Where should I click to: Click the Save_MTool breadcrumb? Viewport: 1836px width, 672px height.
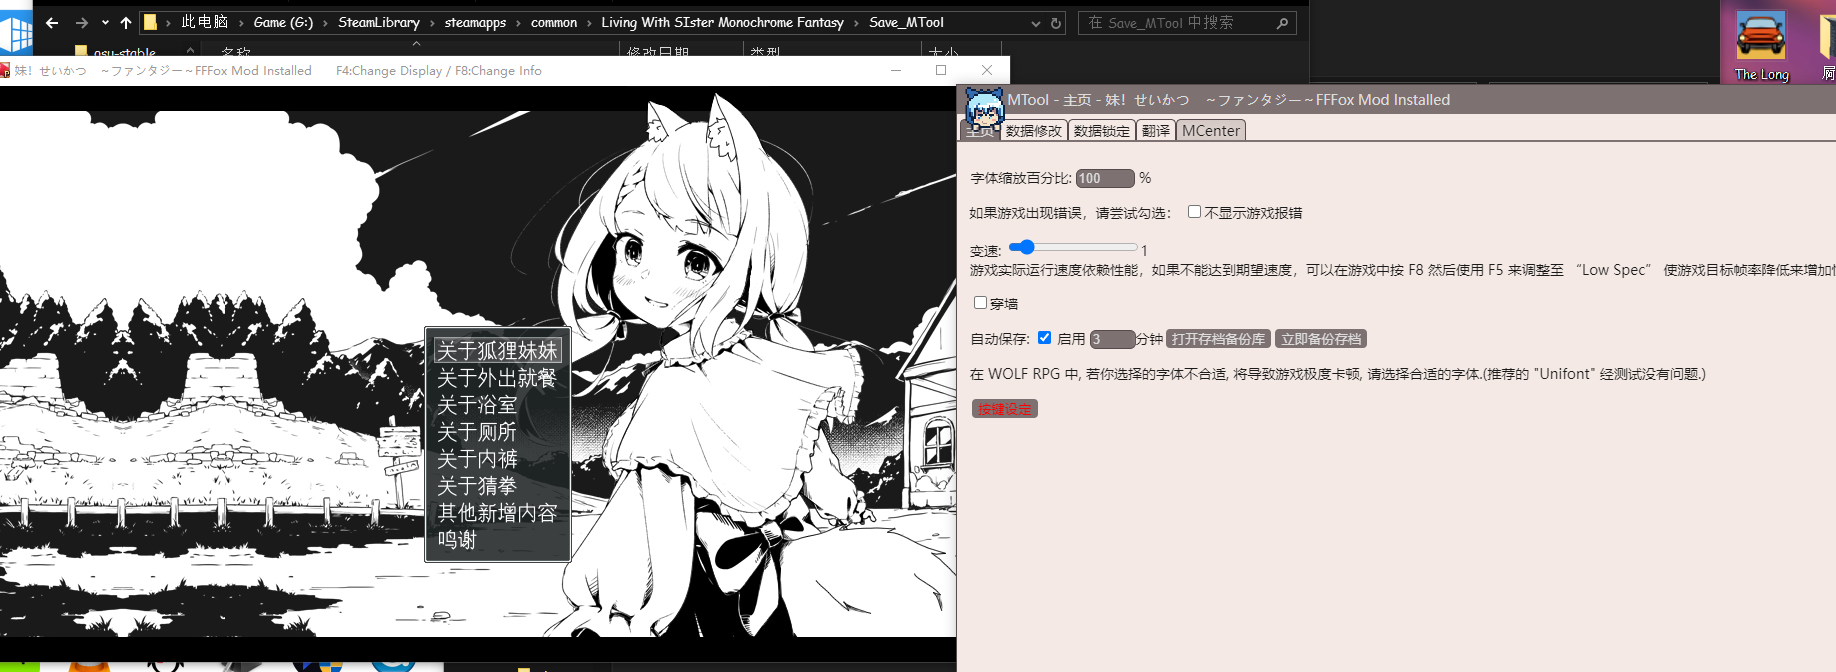906,22
